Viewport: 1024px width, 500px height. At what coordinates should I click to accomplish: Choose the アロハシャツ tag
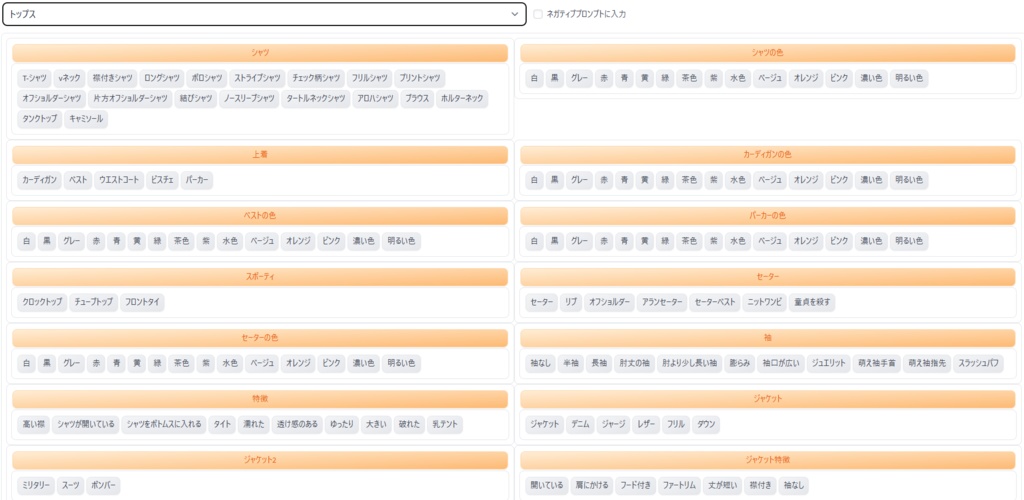click(375, 99)
